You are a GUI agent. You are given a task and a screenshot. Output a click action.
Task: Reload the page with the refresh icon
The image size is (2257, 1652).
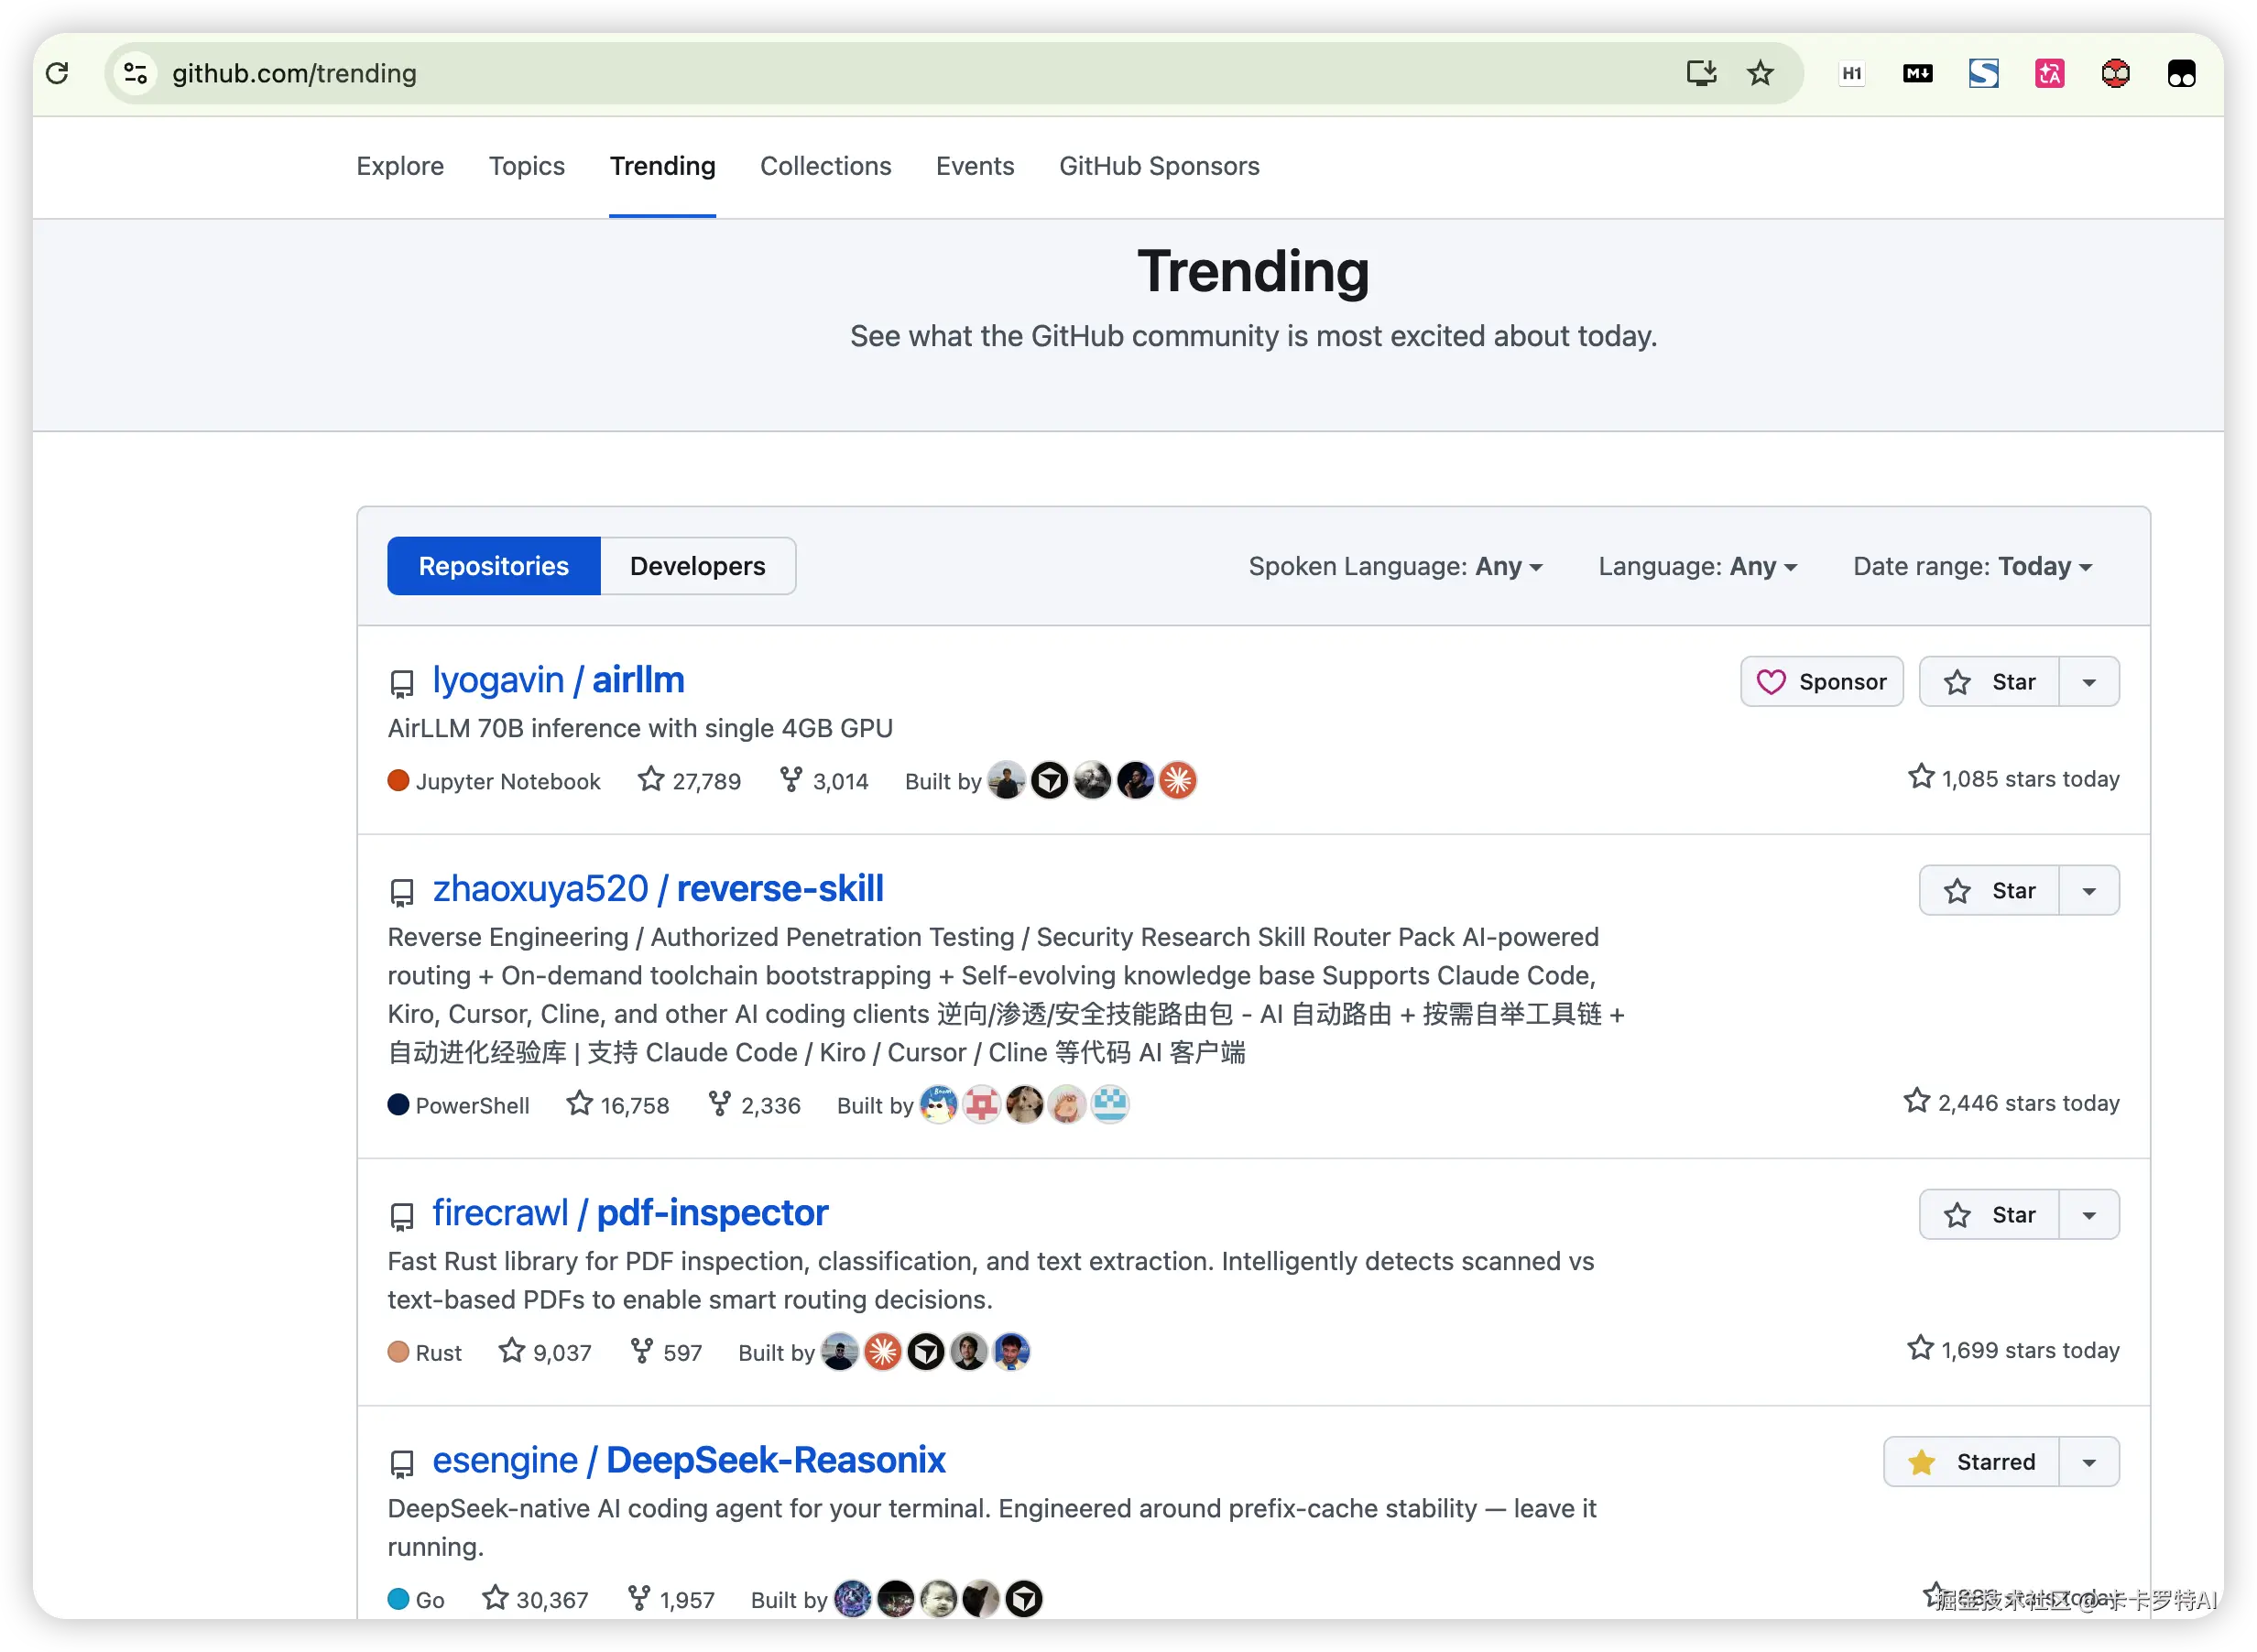click(58, 73)
